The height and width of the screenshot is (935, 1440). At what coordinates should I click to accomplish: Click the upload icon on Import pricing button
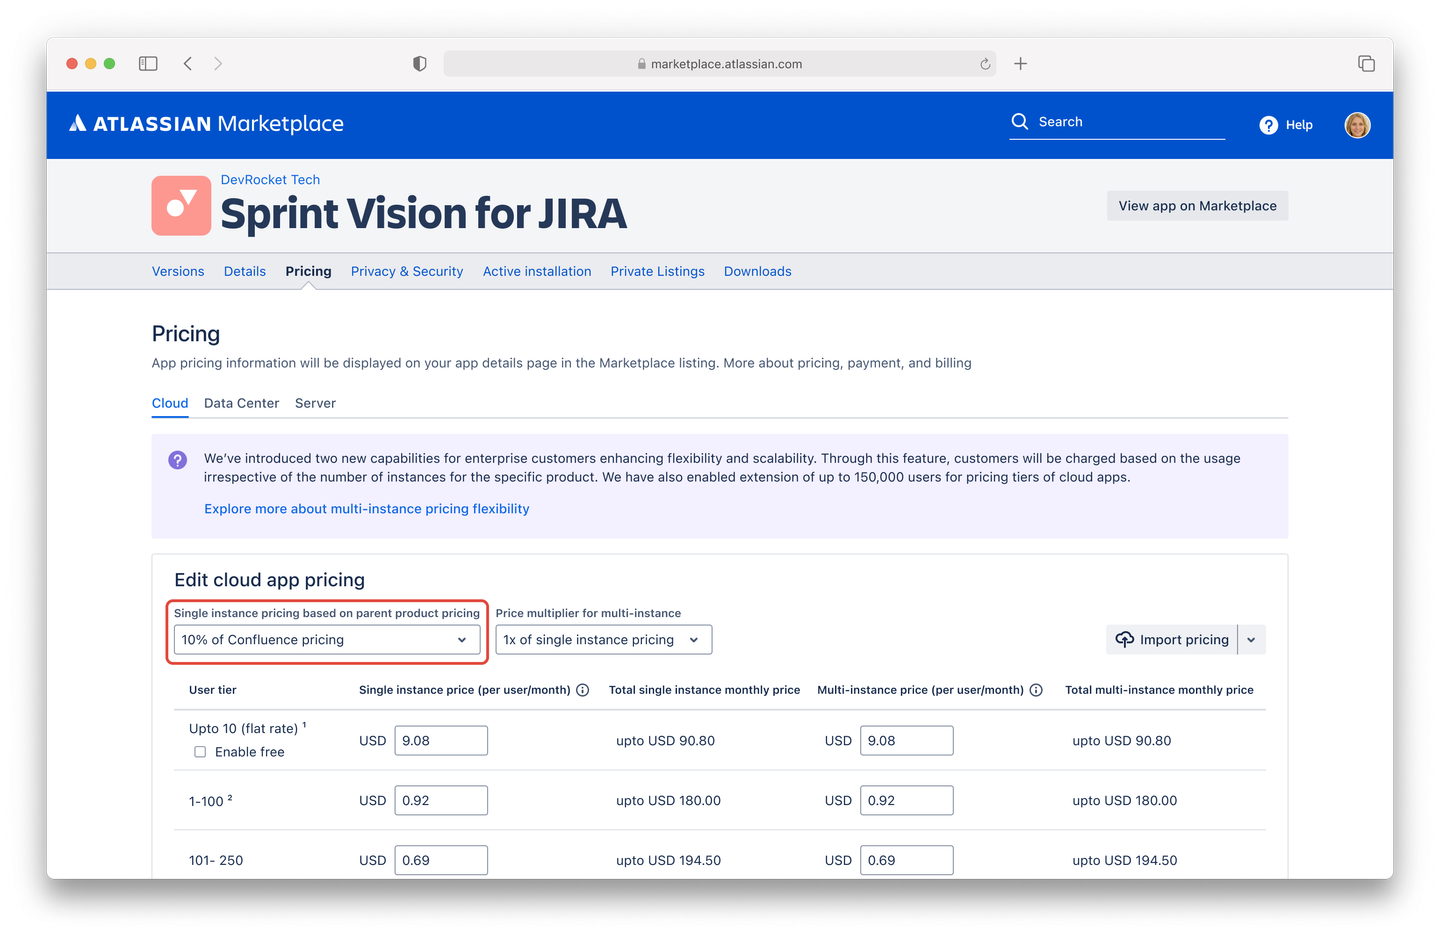(1123, 639)
